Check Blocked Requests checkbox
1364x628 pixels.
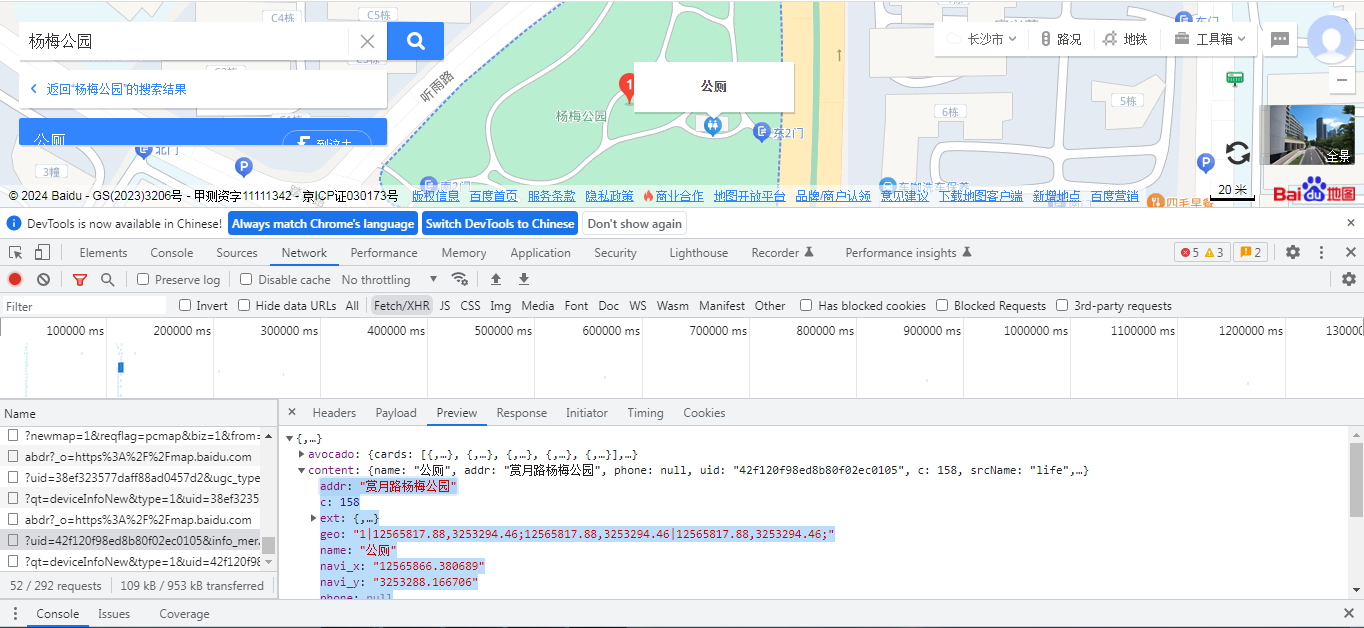click(x=942, y=305)
